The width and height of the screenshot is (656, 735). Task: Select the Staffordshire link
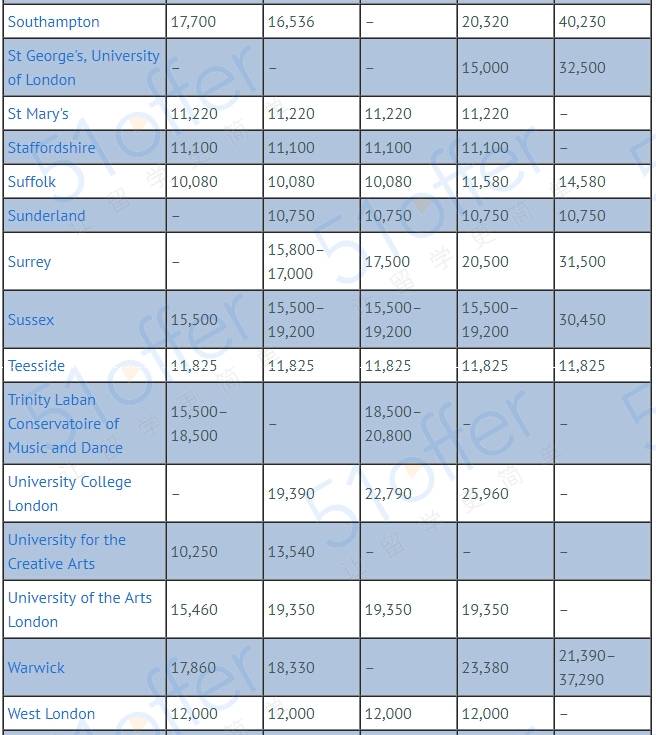tap(52, 148)
